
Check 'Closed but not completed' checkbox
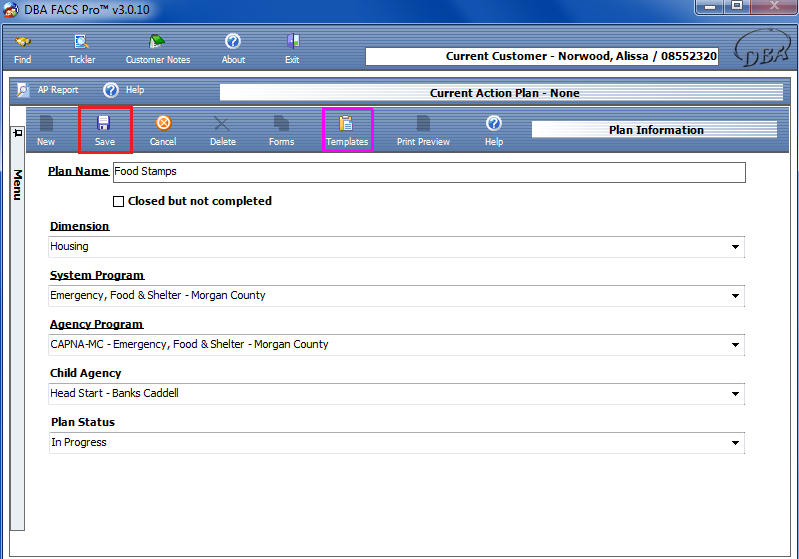click(x=119, y=201)
